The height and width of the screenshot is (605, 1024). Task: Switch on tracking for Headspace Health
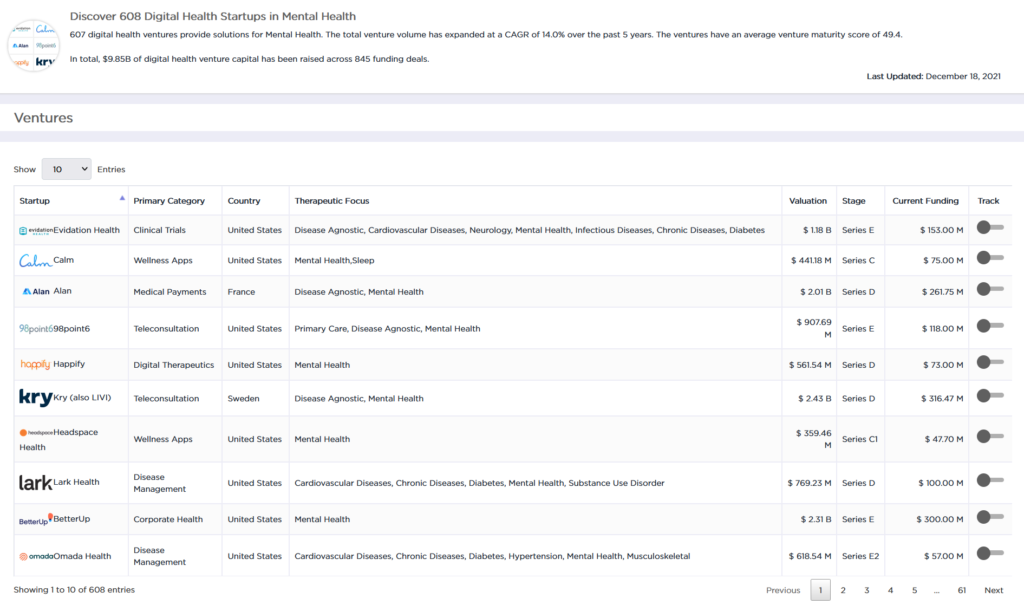[989, 436]
